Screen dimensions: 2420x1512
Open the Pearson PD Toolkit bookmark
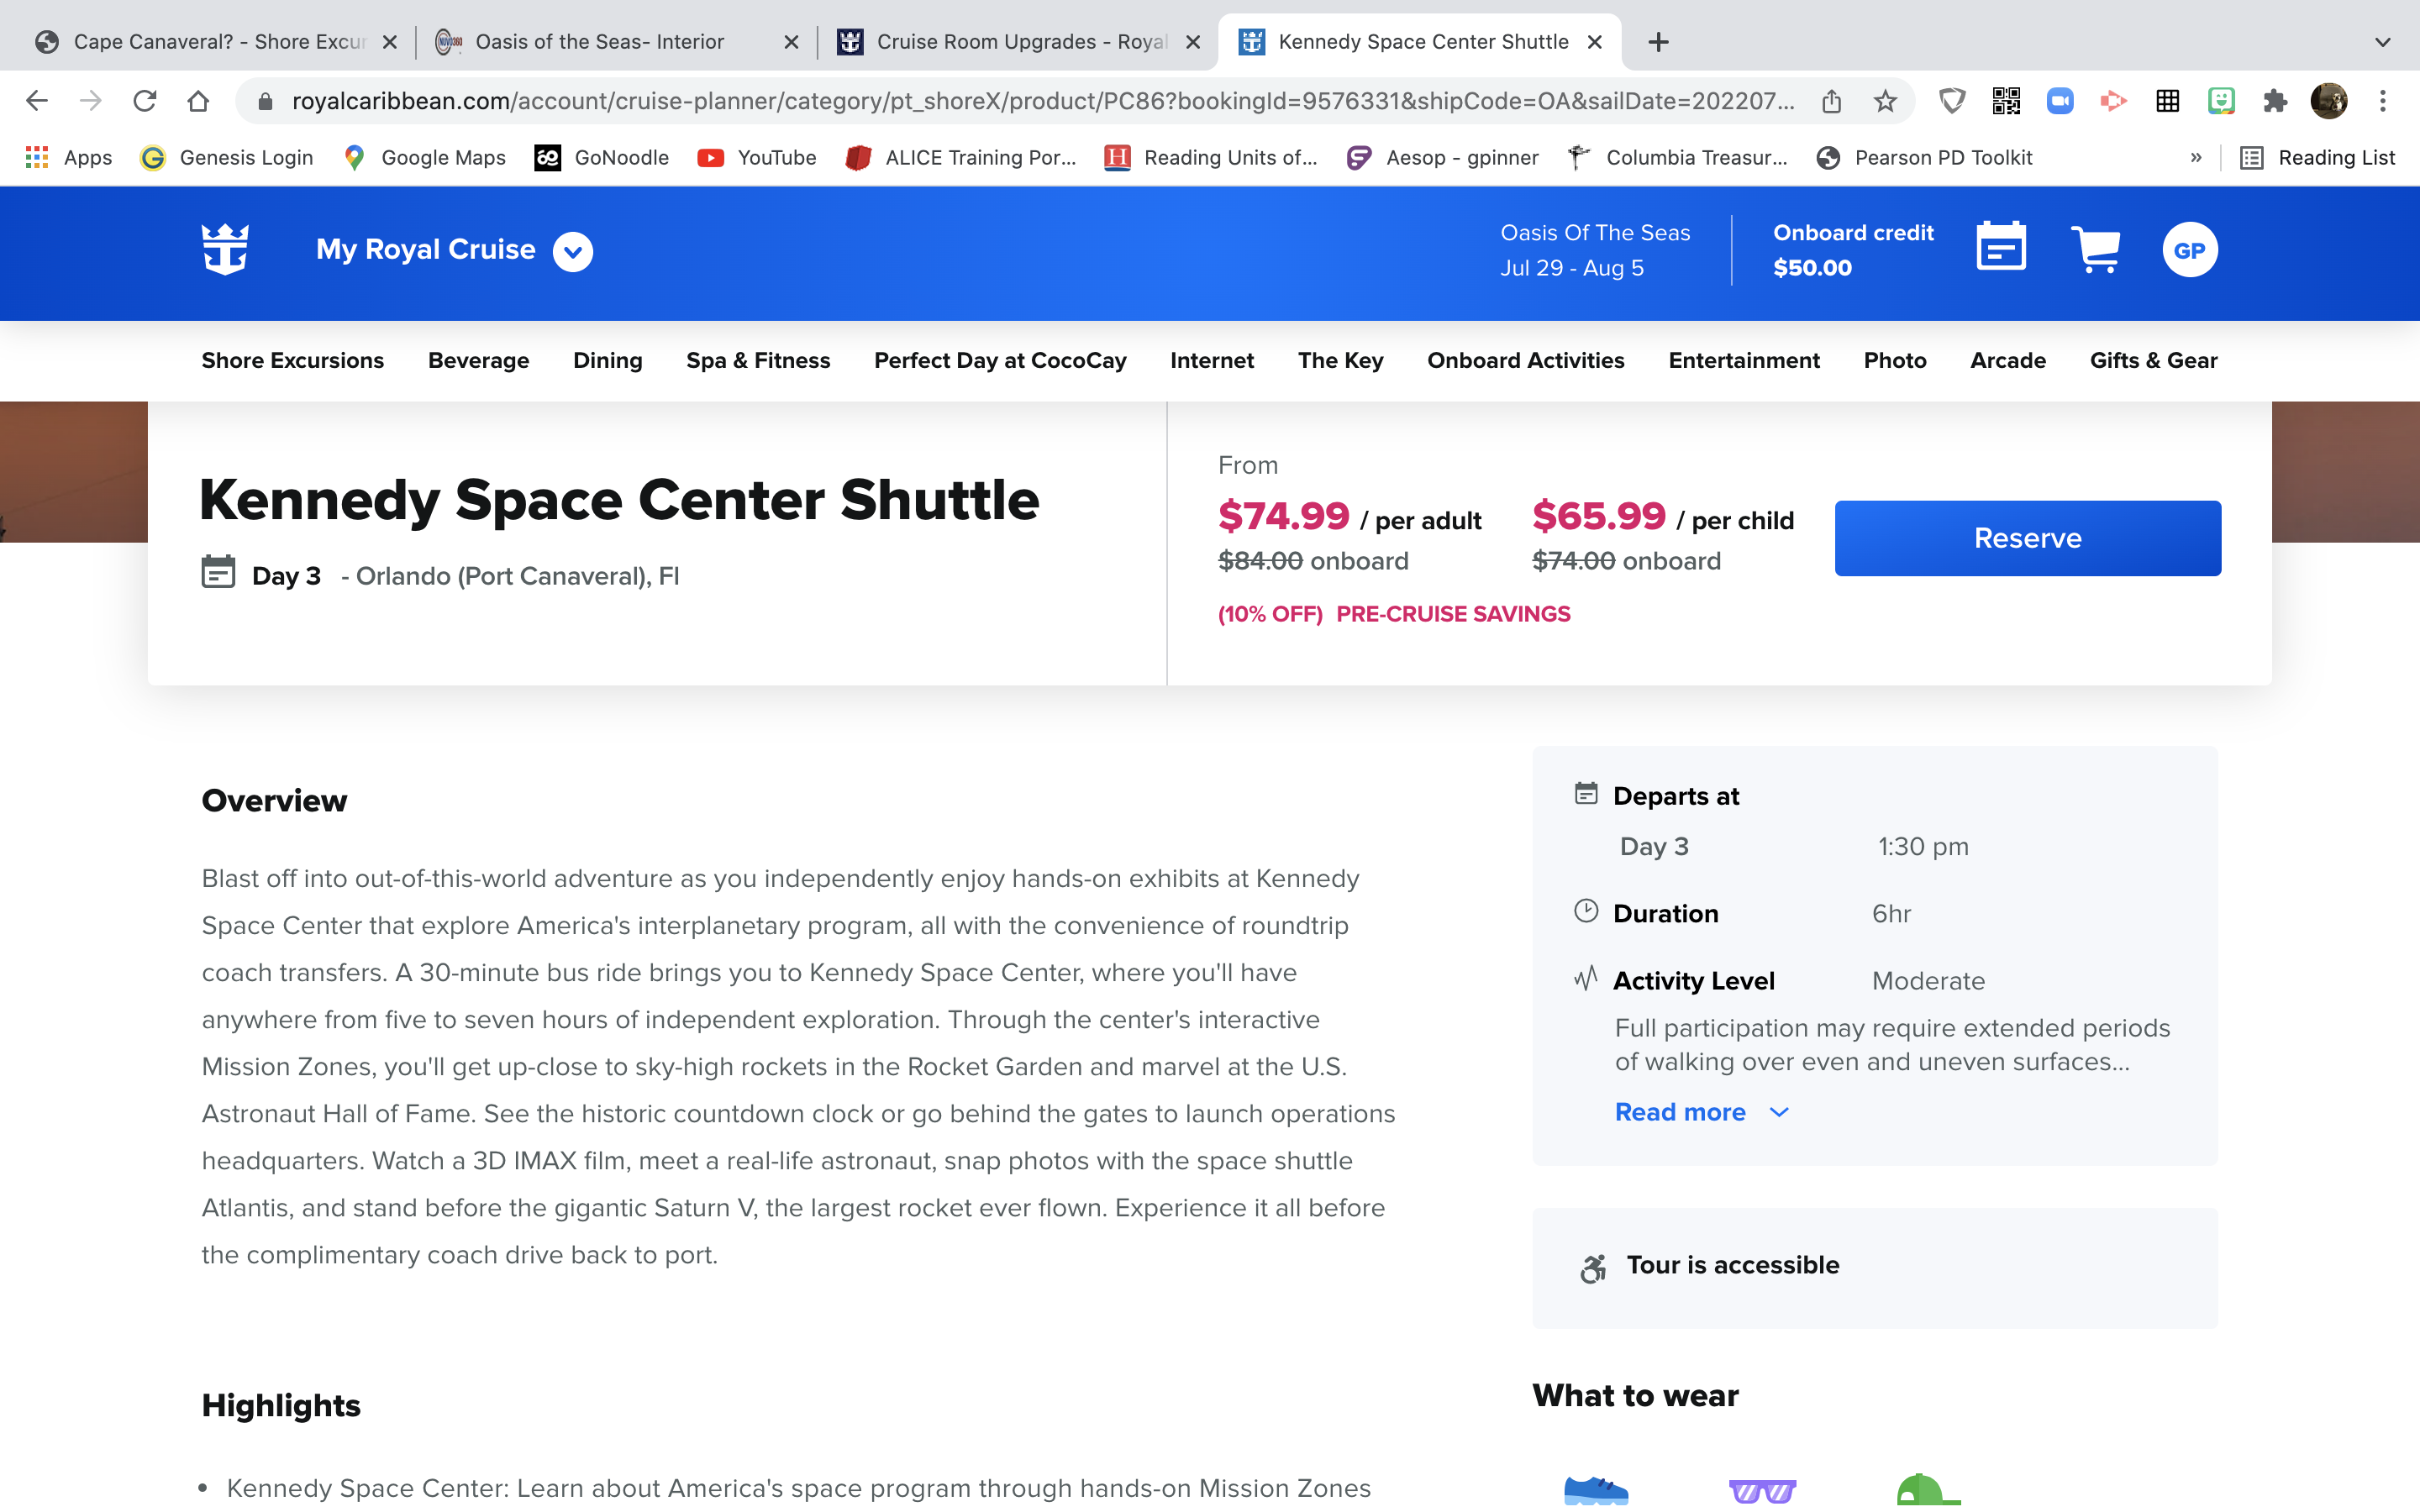pos(1925,158)
